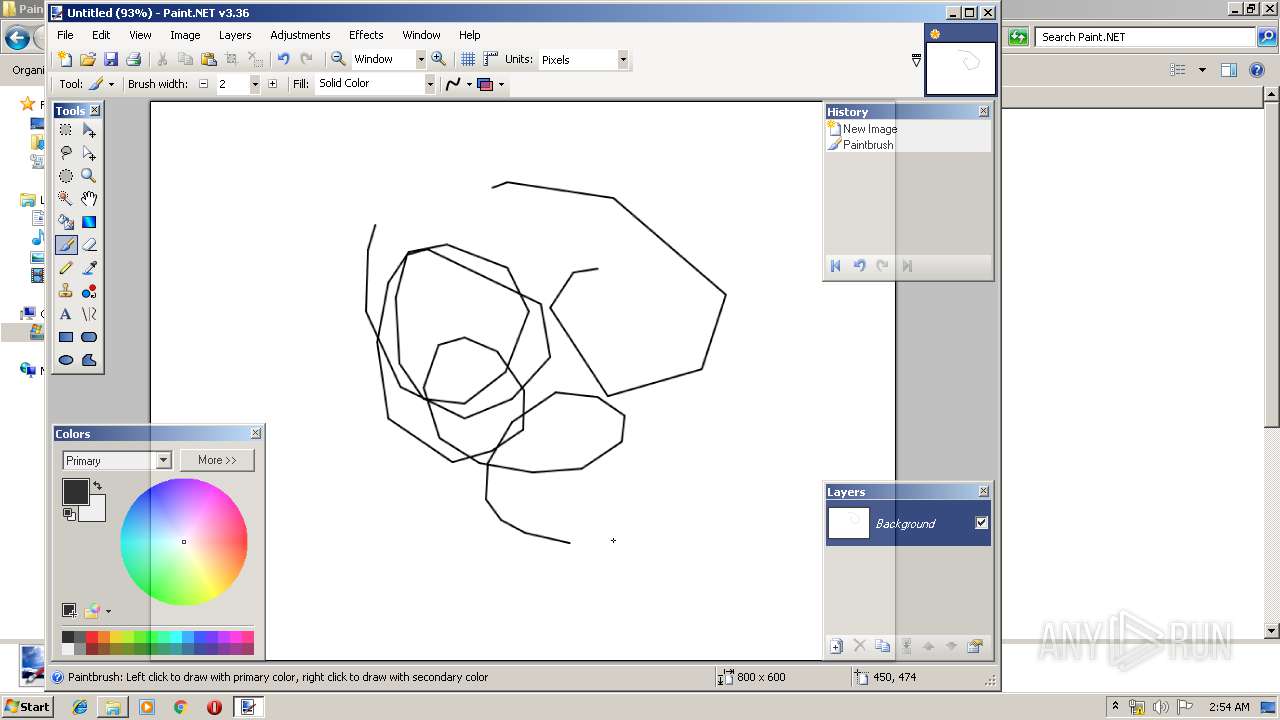Select the Rounded Rectangle tool
The image size is (1280, 720).
[89, 337]
